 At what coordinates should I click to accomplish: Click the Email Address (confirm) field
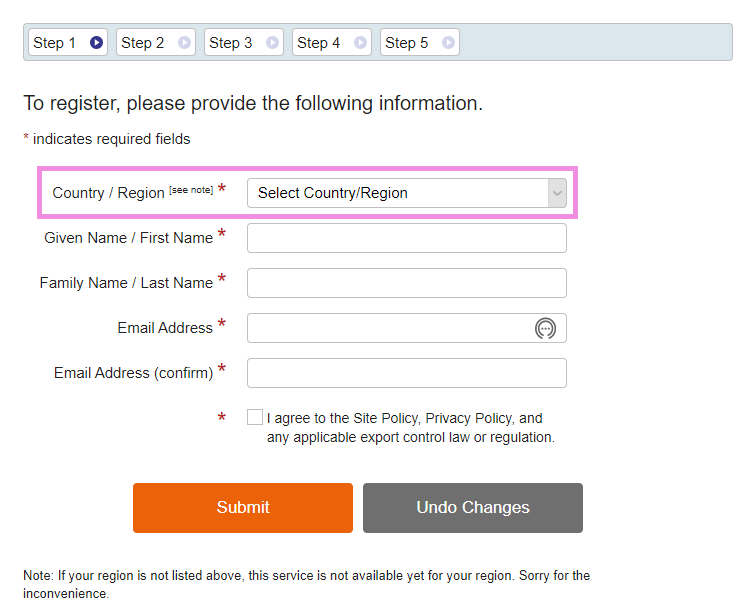406,373
